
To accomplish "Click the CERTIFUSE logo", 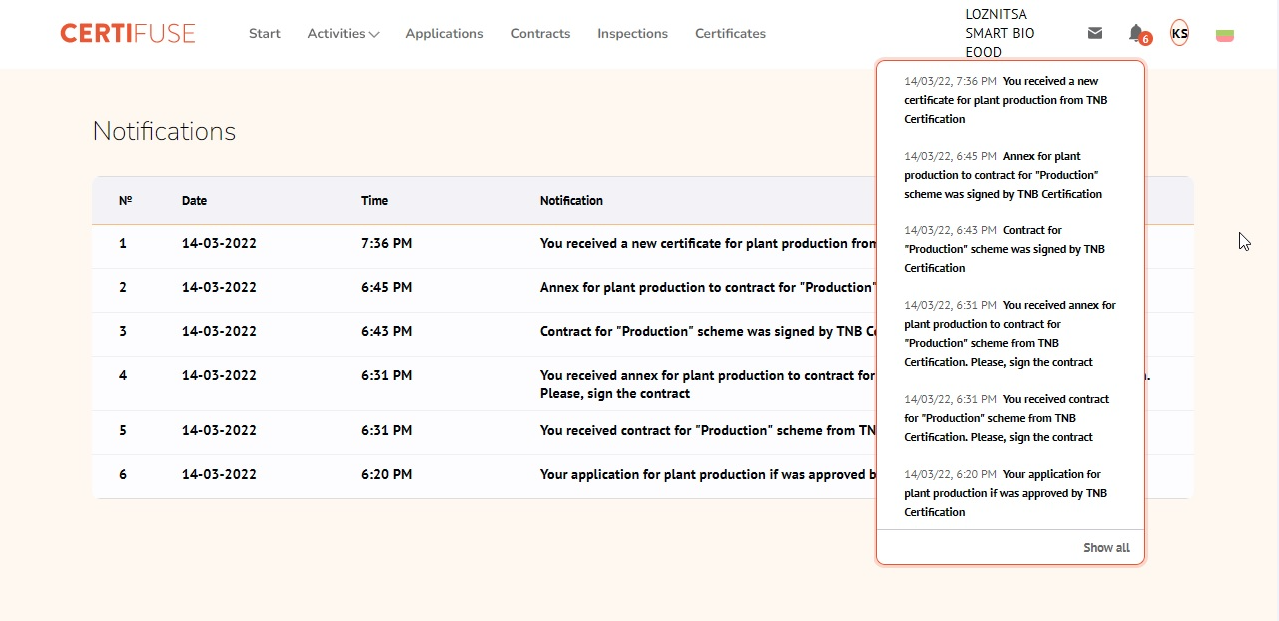I will tap(128, 33).
